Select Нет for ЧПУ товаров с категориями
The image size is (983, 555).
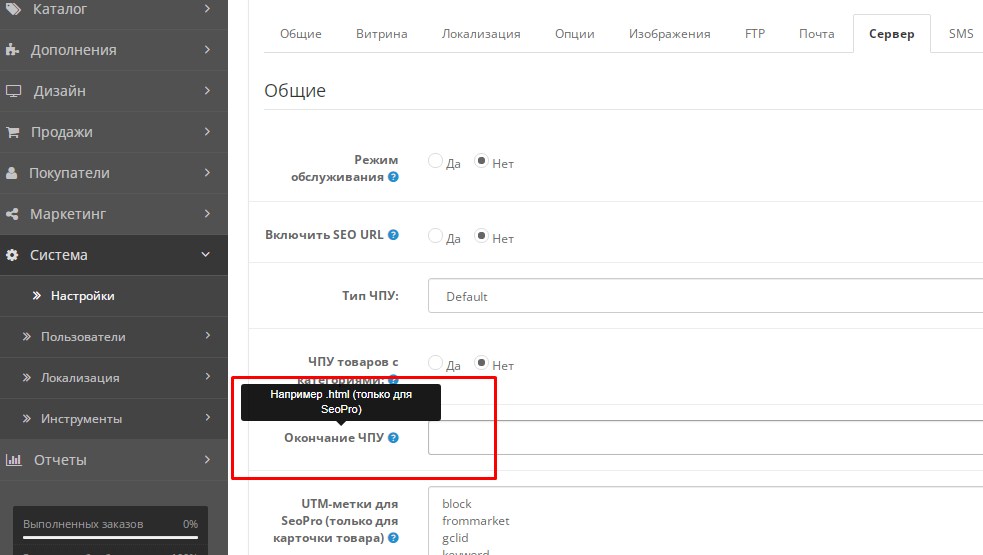coord(481,362)
